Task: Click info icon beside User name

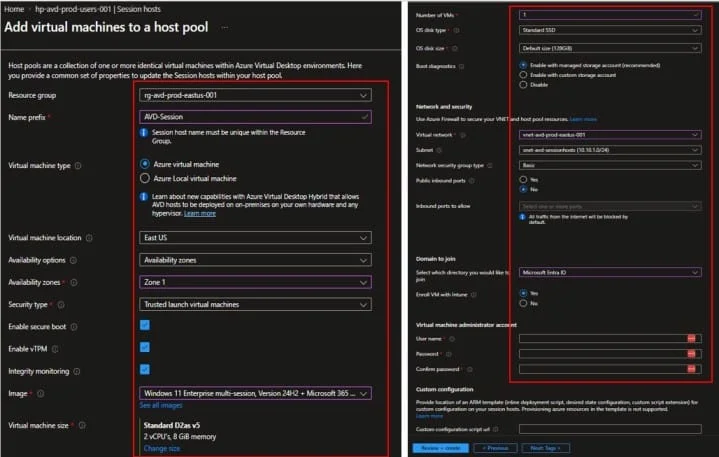Action: point(452,339)
